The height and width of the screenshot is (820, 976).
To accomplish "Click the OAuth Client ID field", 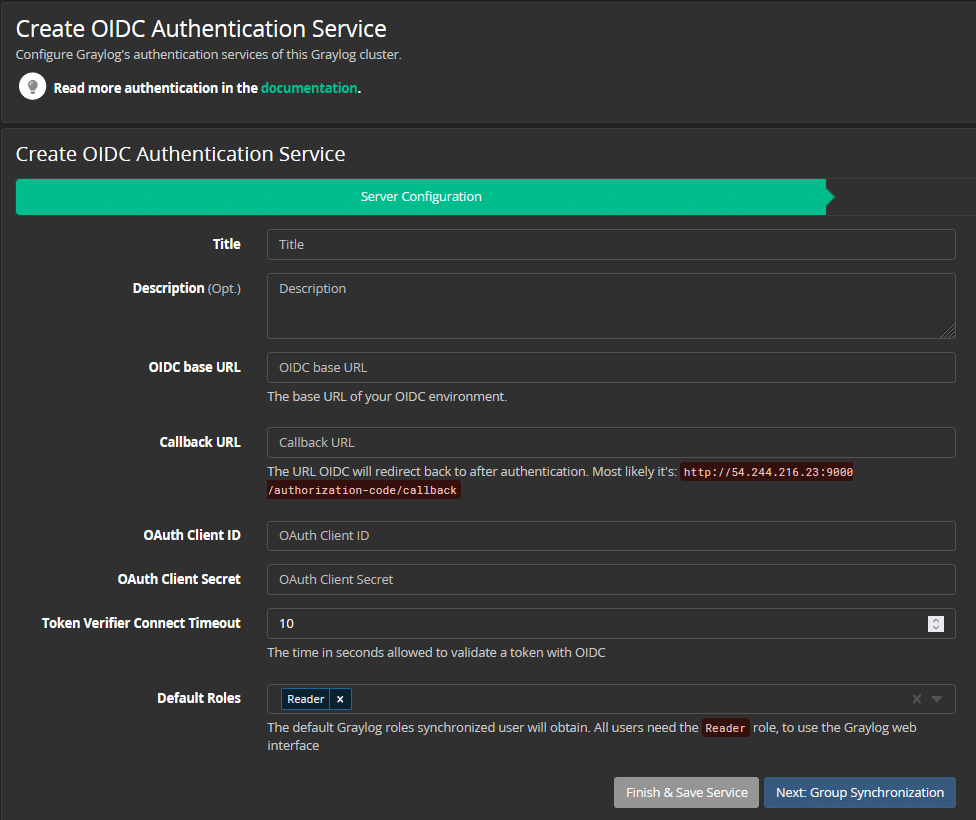I will pyautogui.click(x=610, y=535).
